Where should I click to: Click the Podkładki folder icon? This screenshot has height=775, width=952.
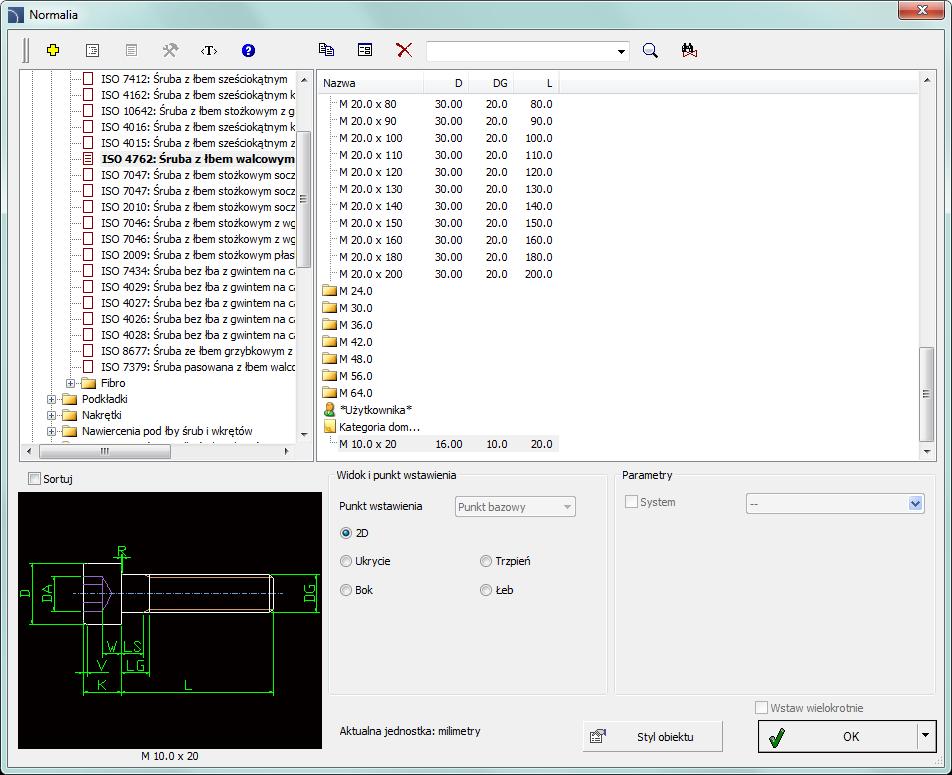(70, 399)
